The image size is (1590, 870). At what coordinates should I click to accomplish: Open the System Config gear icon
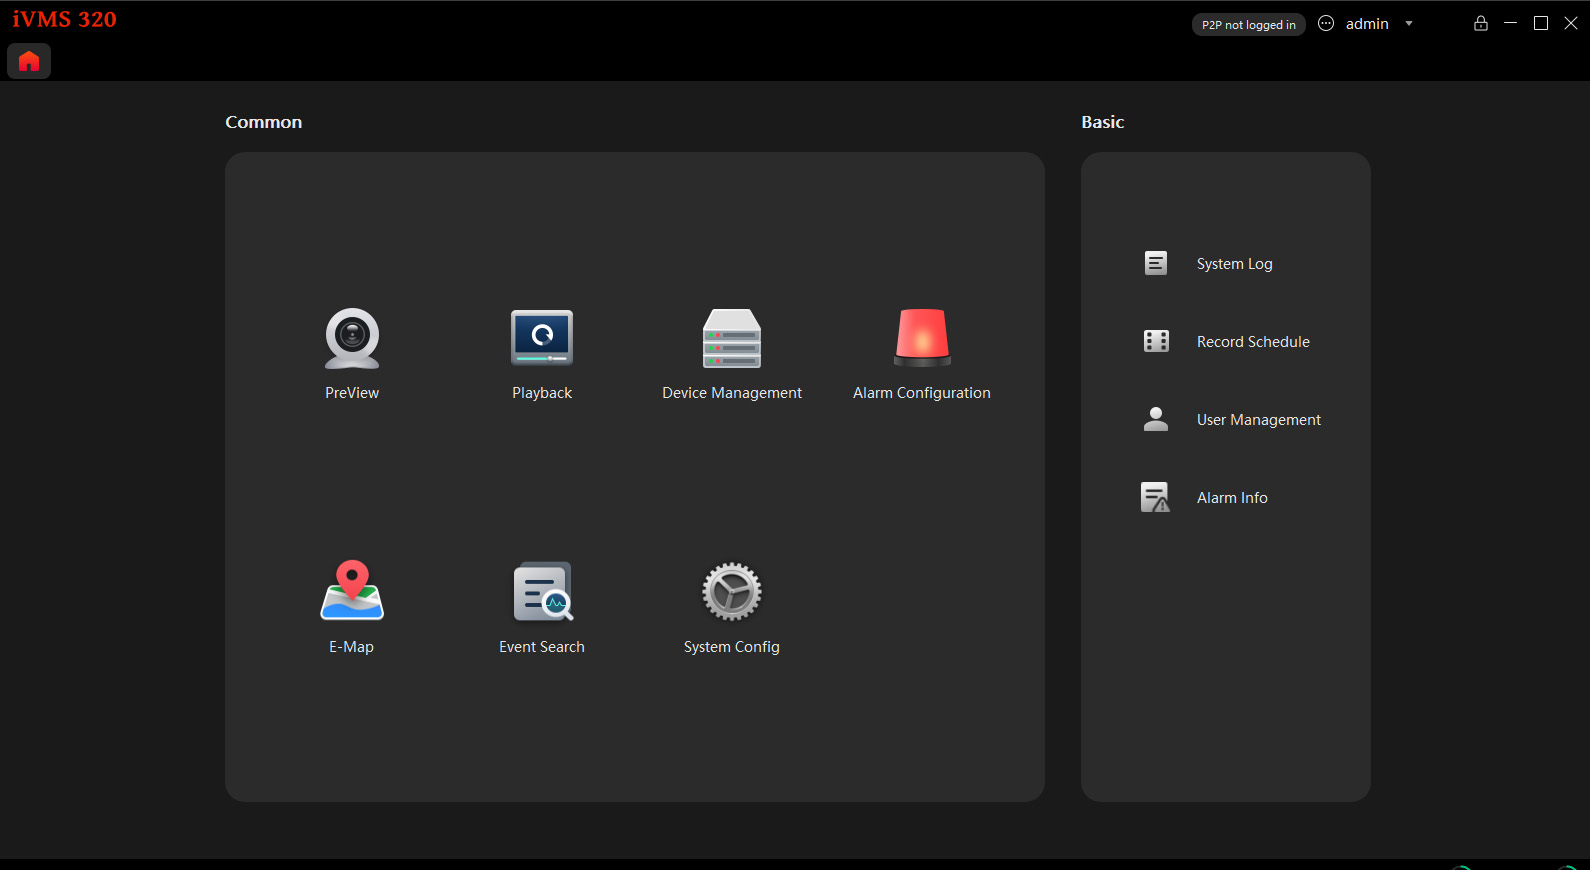(x=732, y=591)
